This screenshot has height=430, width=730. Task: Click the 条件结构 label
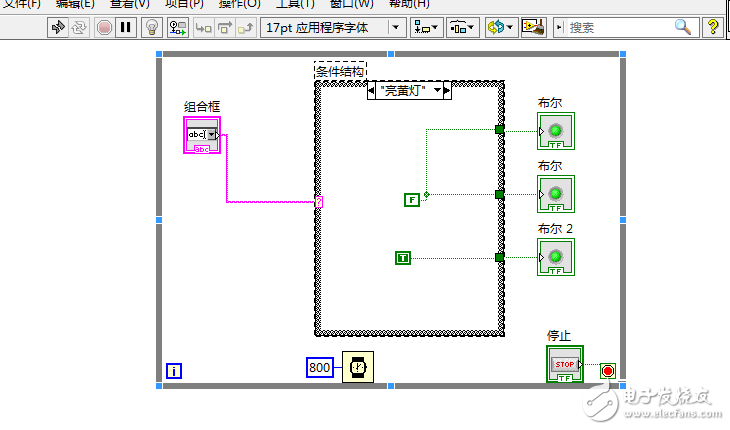[x=340, y=71]
